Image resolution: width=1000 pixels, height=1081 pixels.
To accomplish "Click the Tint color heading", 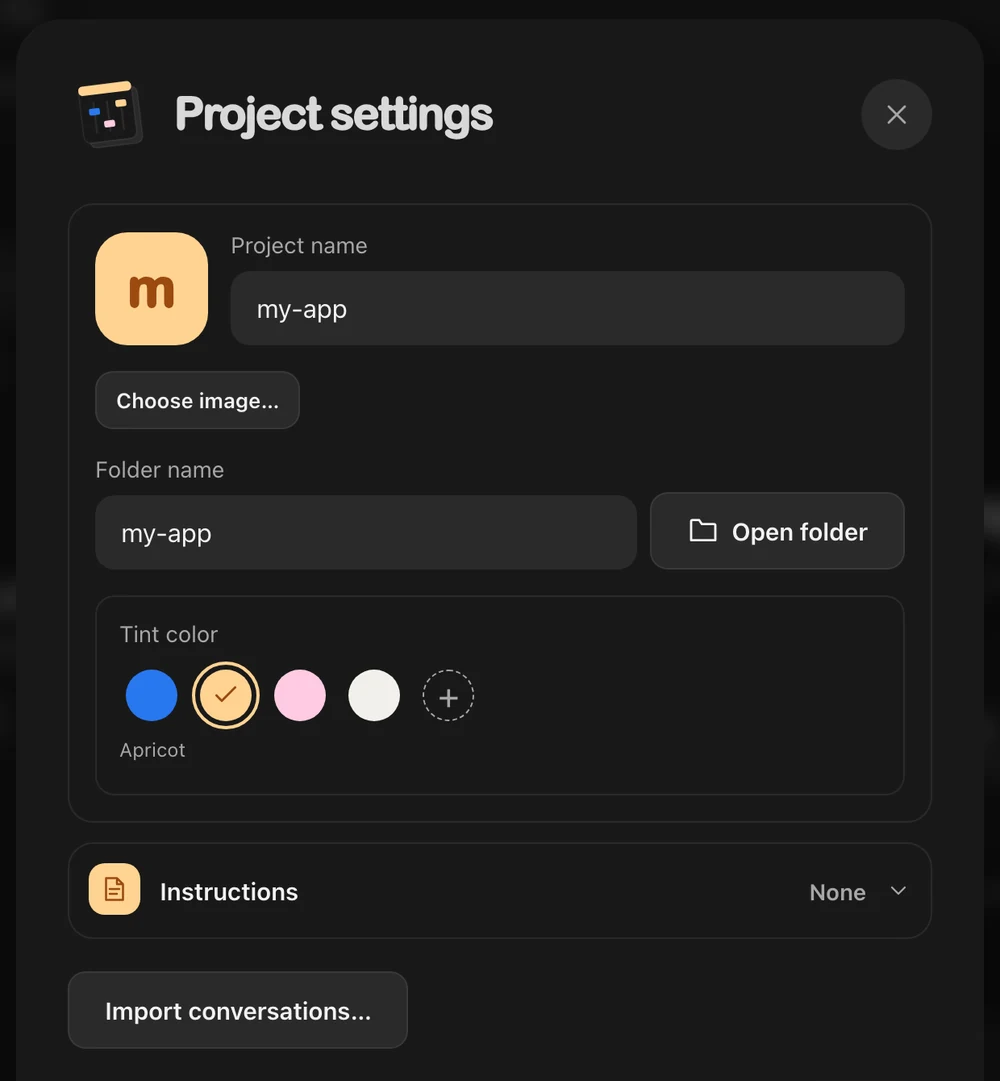I will (169, 634).
